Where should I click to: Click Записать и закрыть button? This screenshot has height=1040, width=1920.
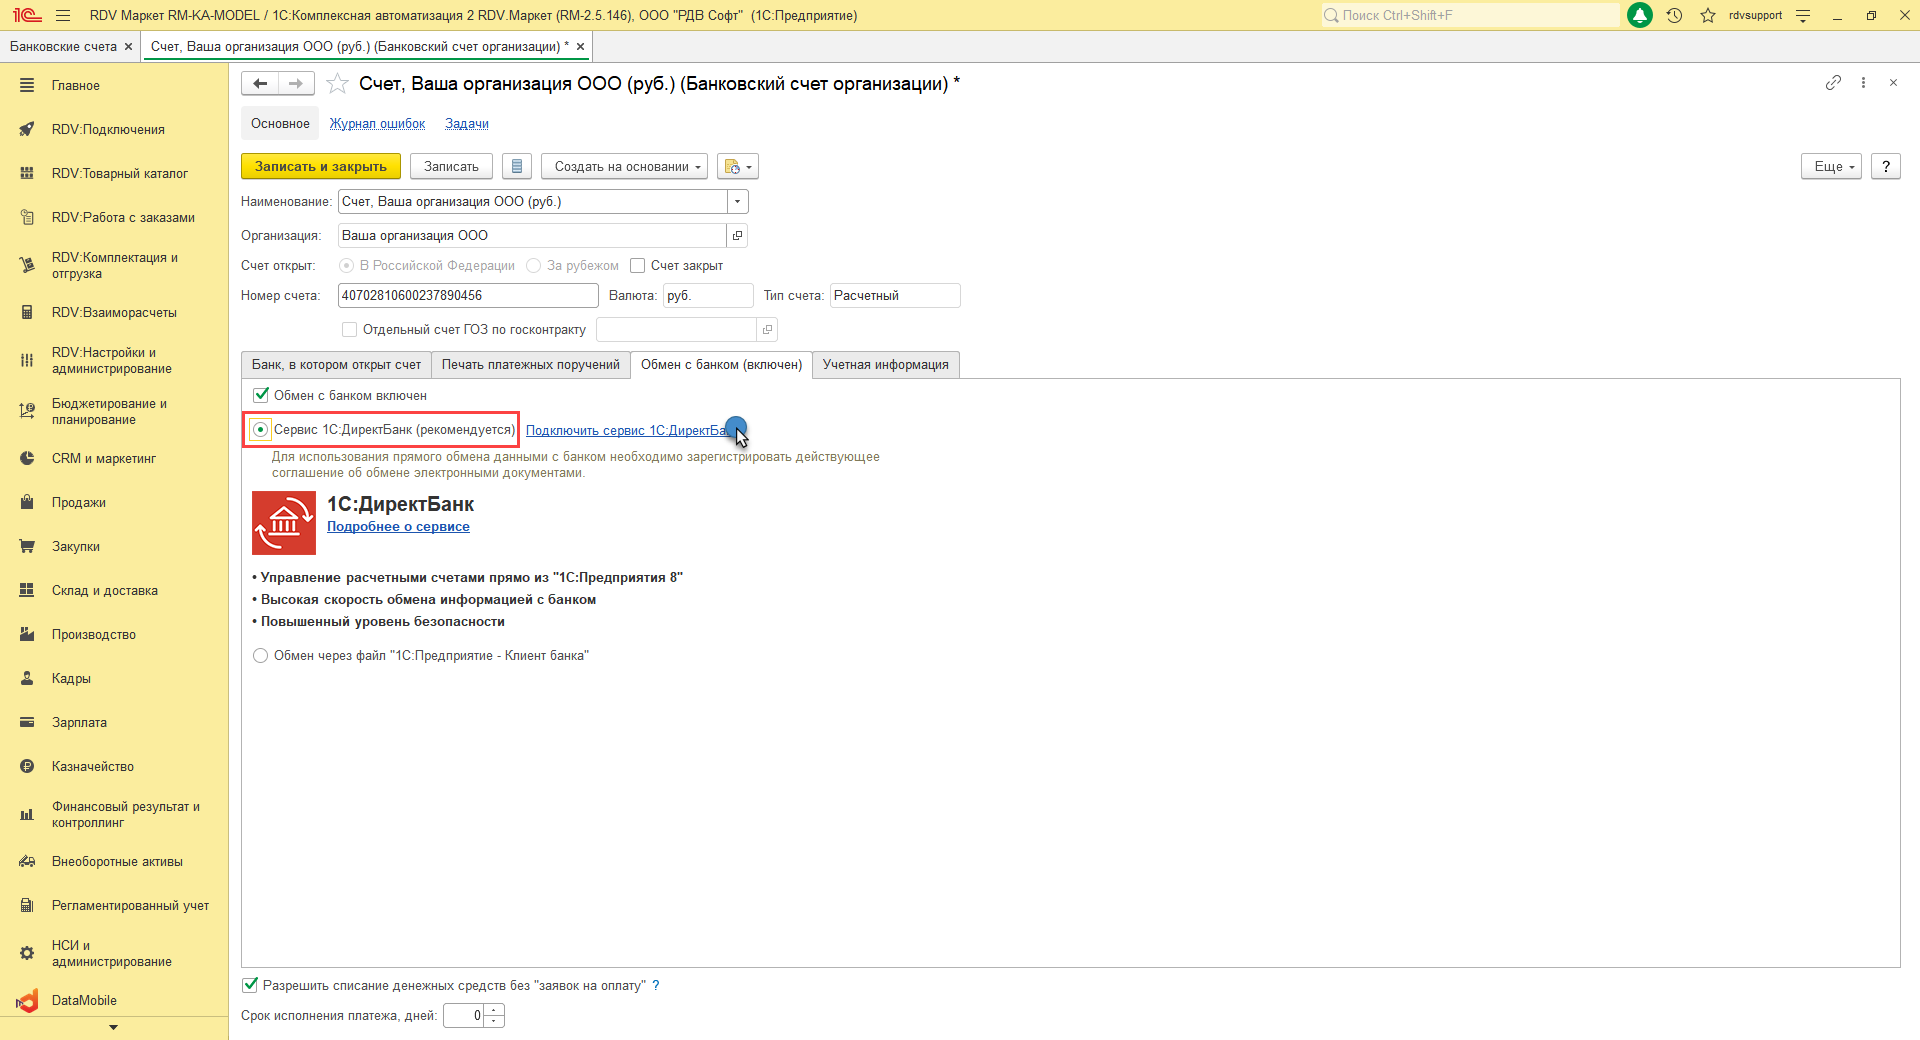point(321,166)
